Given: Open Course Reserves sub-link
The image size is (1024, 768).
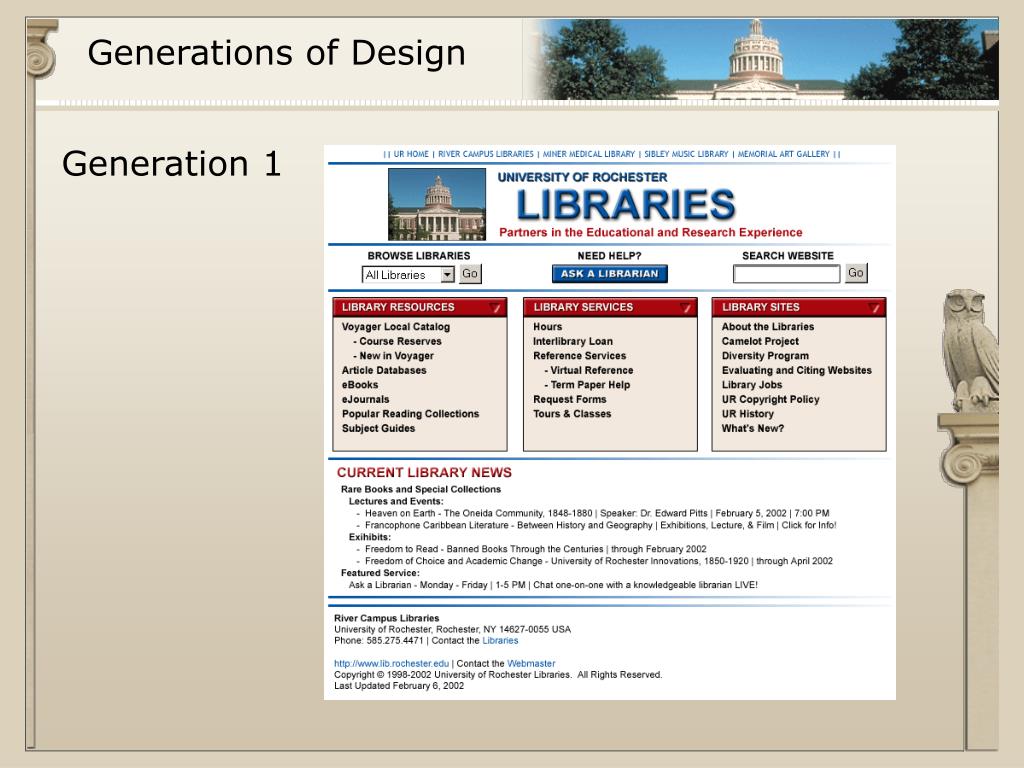Looking at the screenshot, I should click(x=400, y=341).
